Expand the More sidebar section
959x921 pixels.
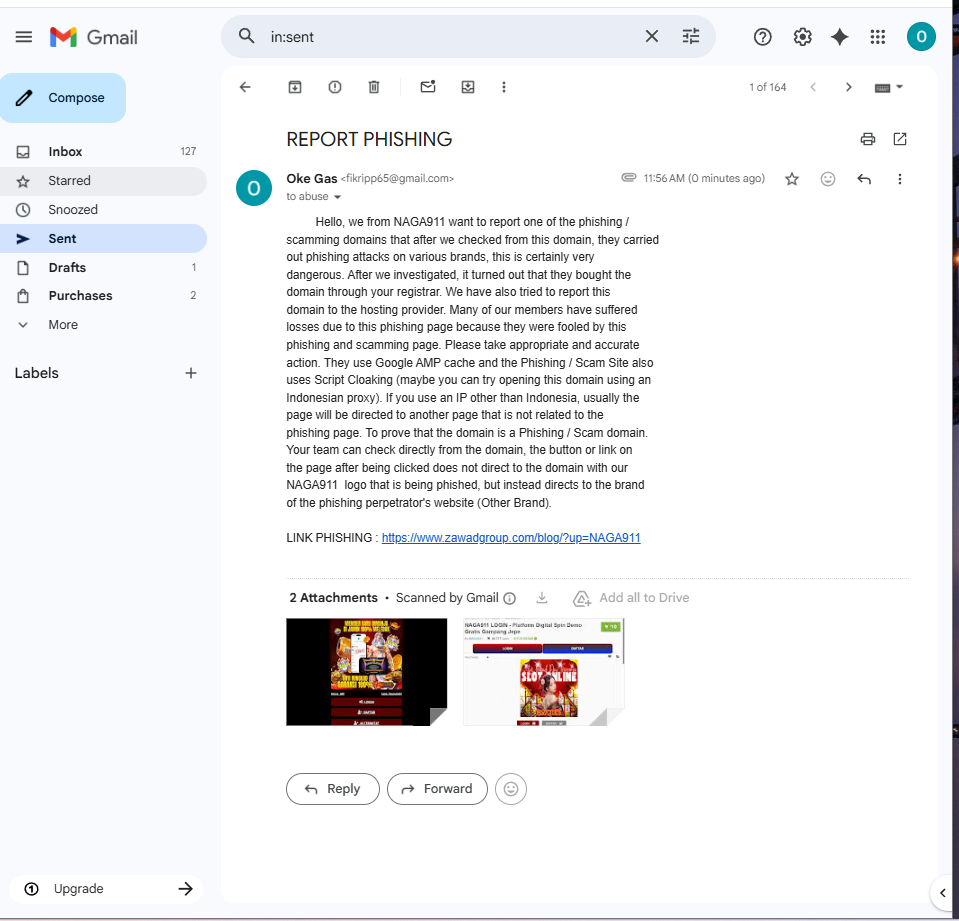pos(103,325)
